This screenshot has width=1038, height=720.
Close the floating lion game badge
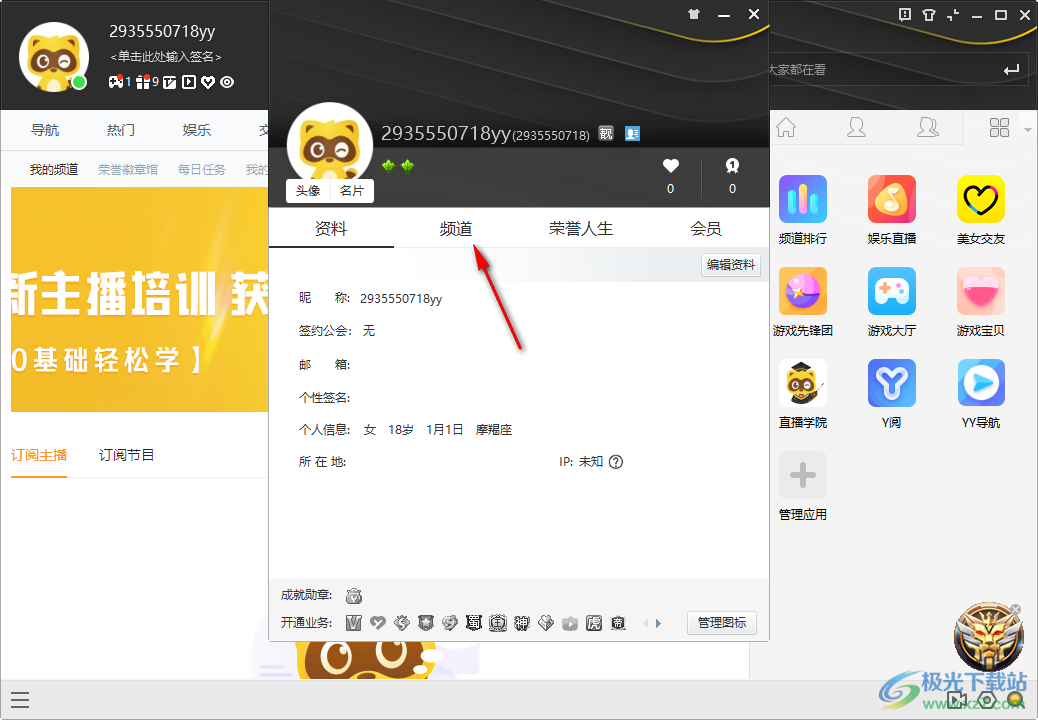click(x=1015, y=609)
